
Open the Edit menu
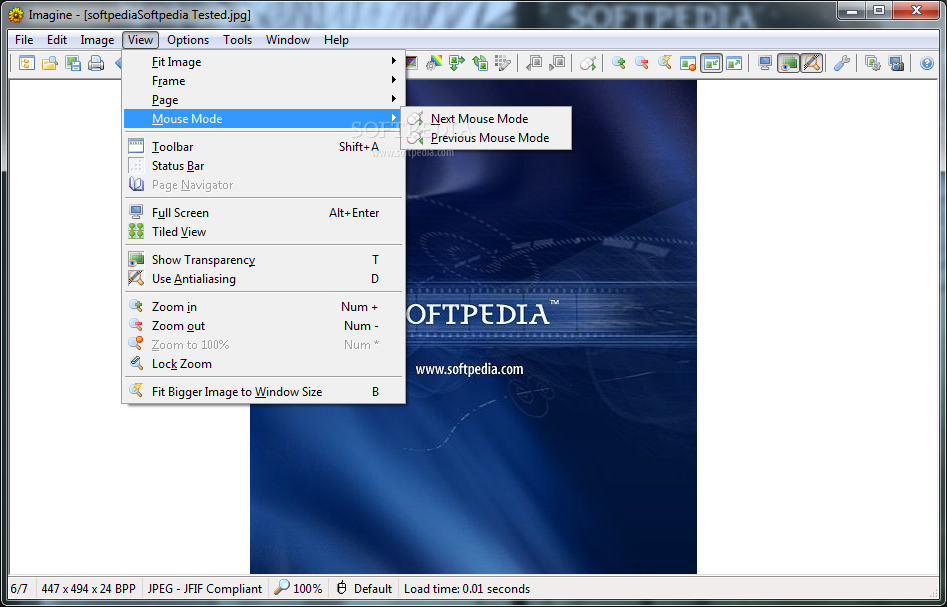tap(57, 40)
